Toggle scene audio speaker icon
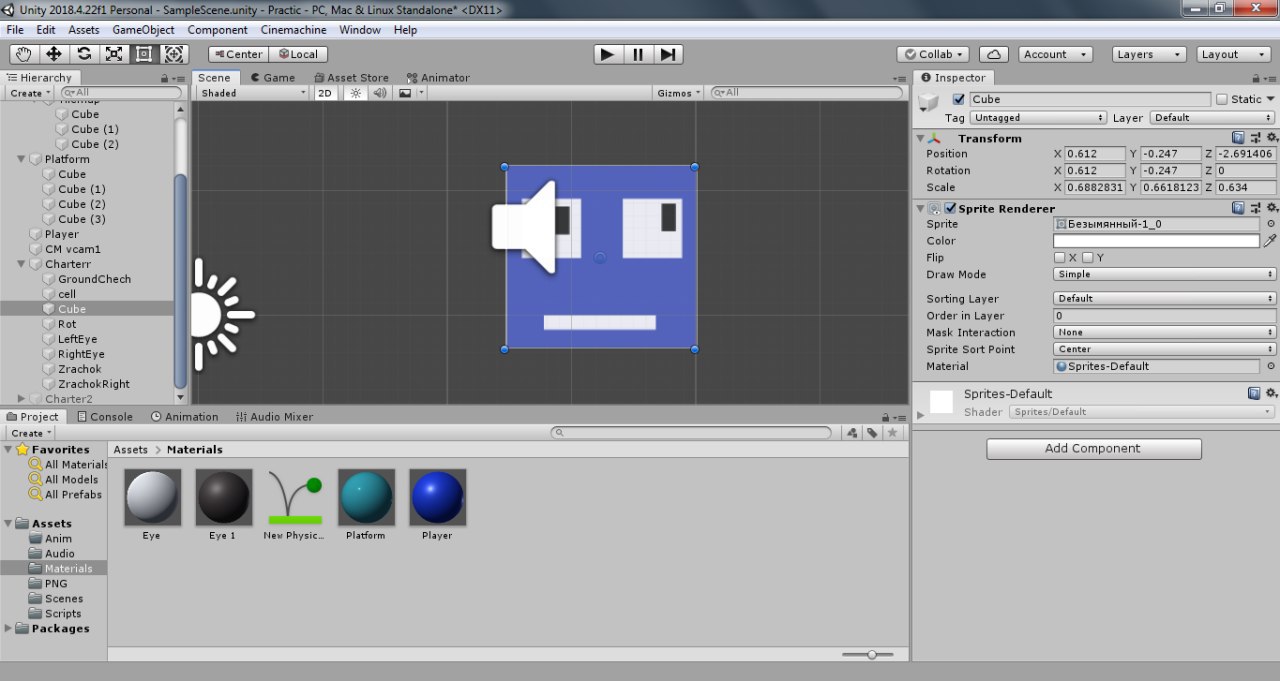The width and height of the screenshot is (1280, 681). coord(380,93)
